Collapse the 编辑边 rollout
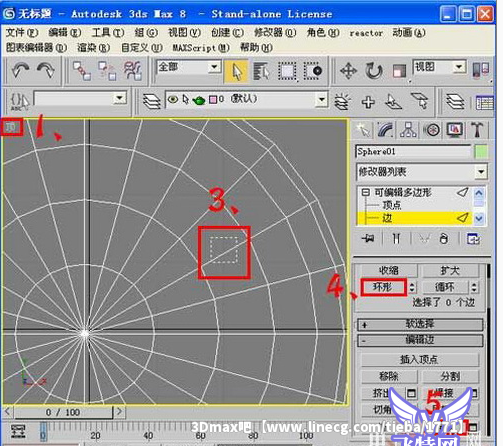The width and height of the screenshot is (503, 446). 420,340
